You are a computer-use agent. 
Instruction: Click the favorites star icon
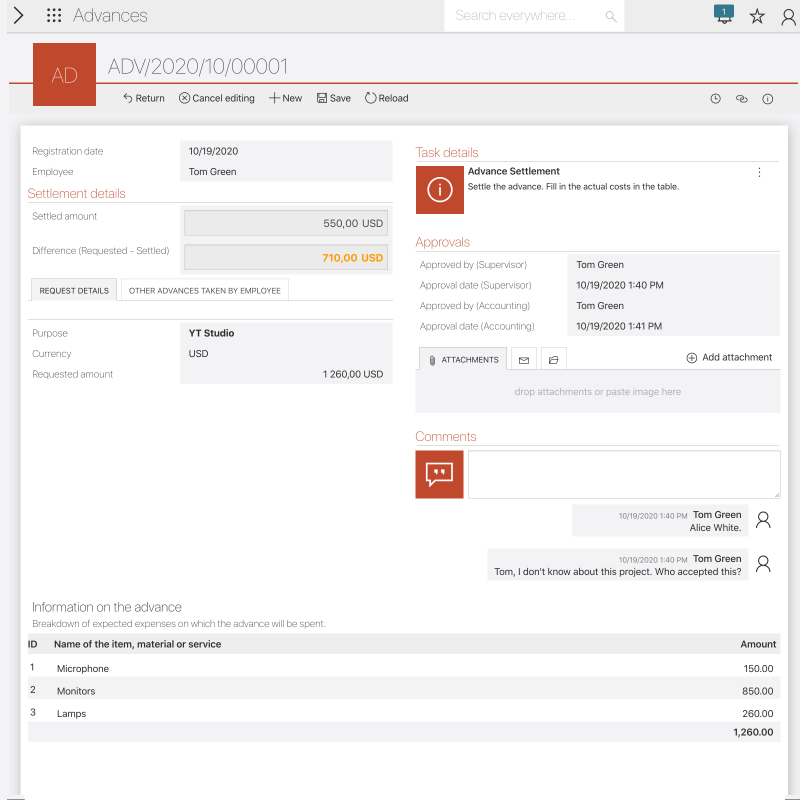[x=757, y=16]
